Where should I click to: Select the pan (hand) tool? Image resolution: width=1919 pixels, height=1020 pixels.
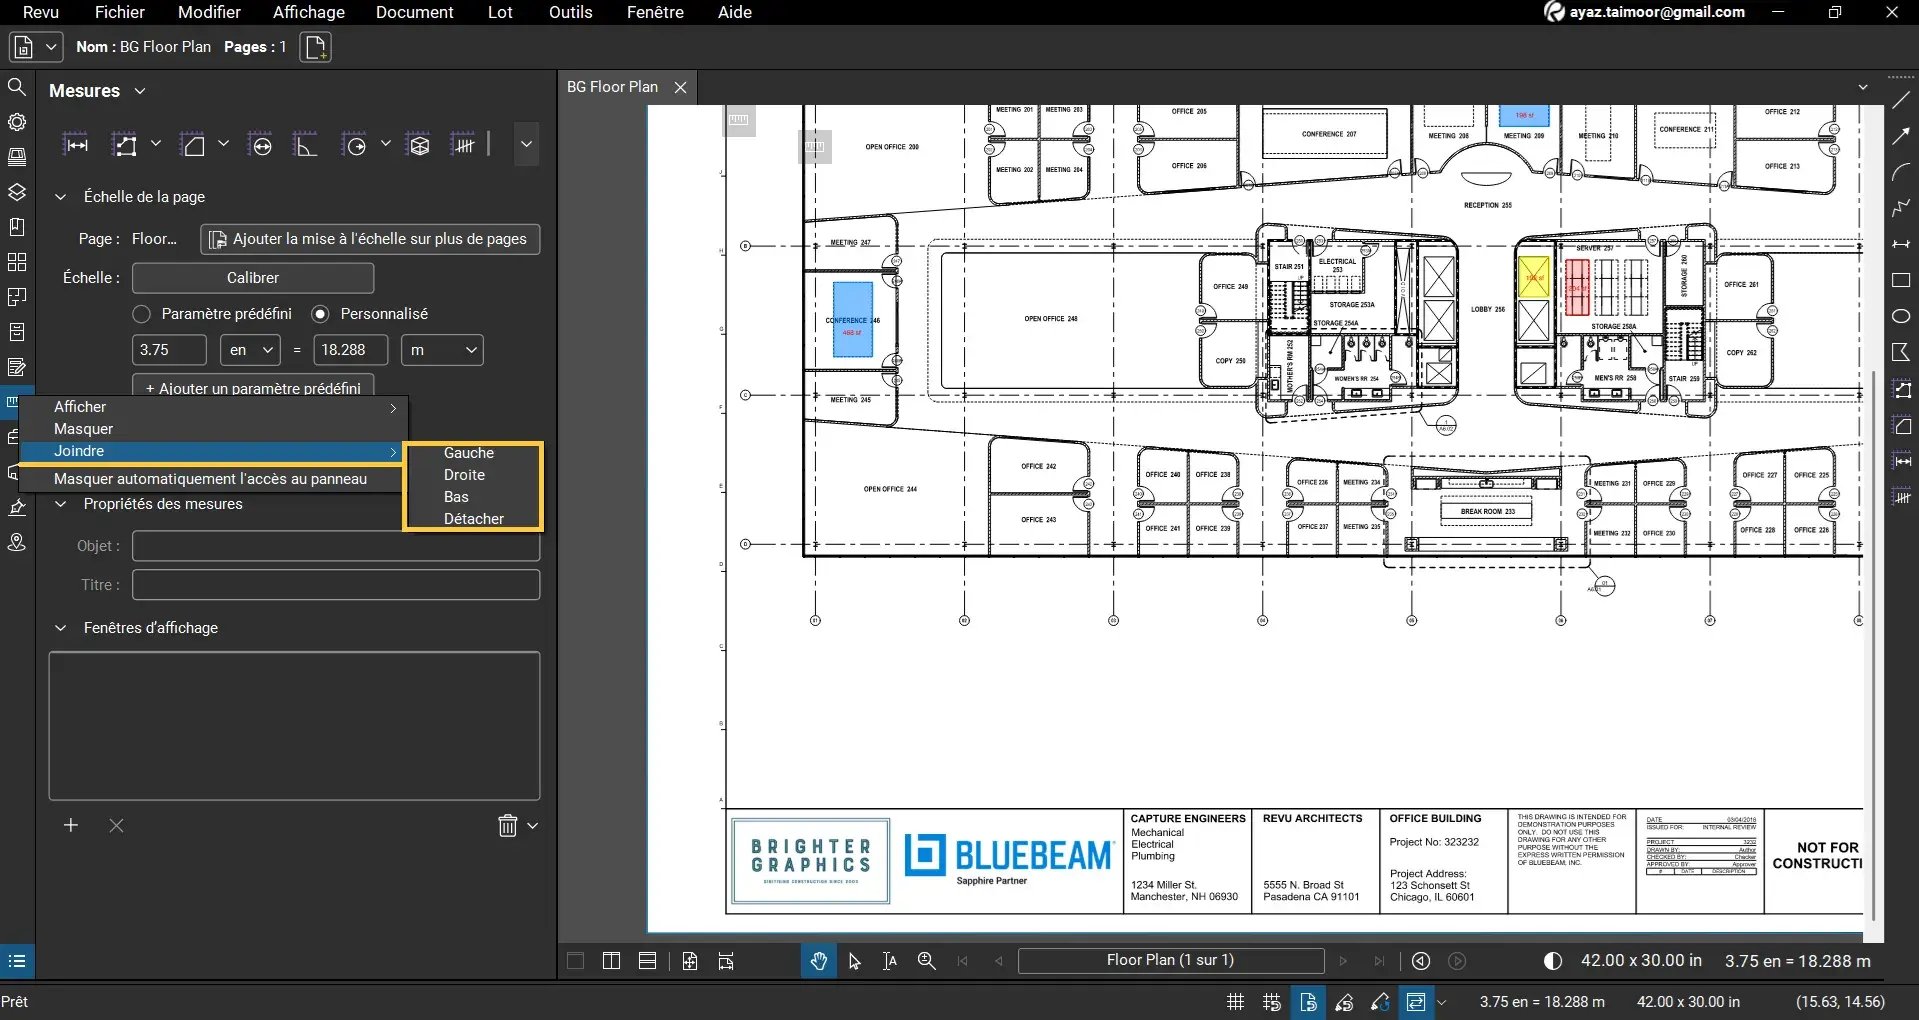pos(818,960)
